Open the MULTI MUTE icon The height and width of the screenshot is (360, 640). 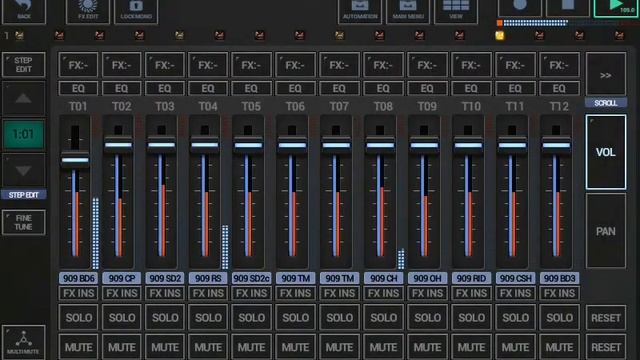pyautogui.click(x=24, y=342)
